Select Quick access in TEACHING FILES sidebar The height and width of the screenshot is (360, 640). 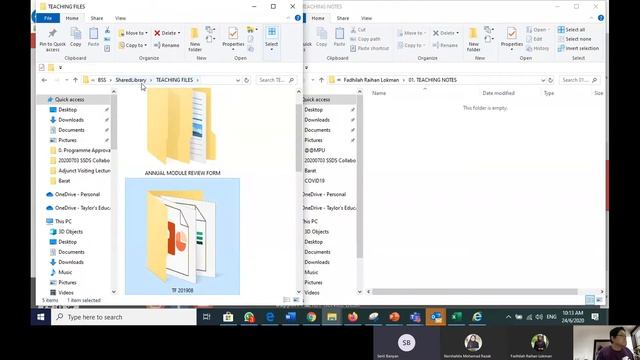pyautogui.click(x=69, y=100)
